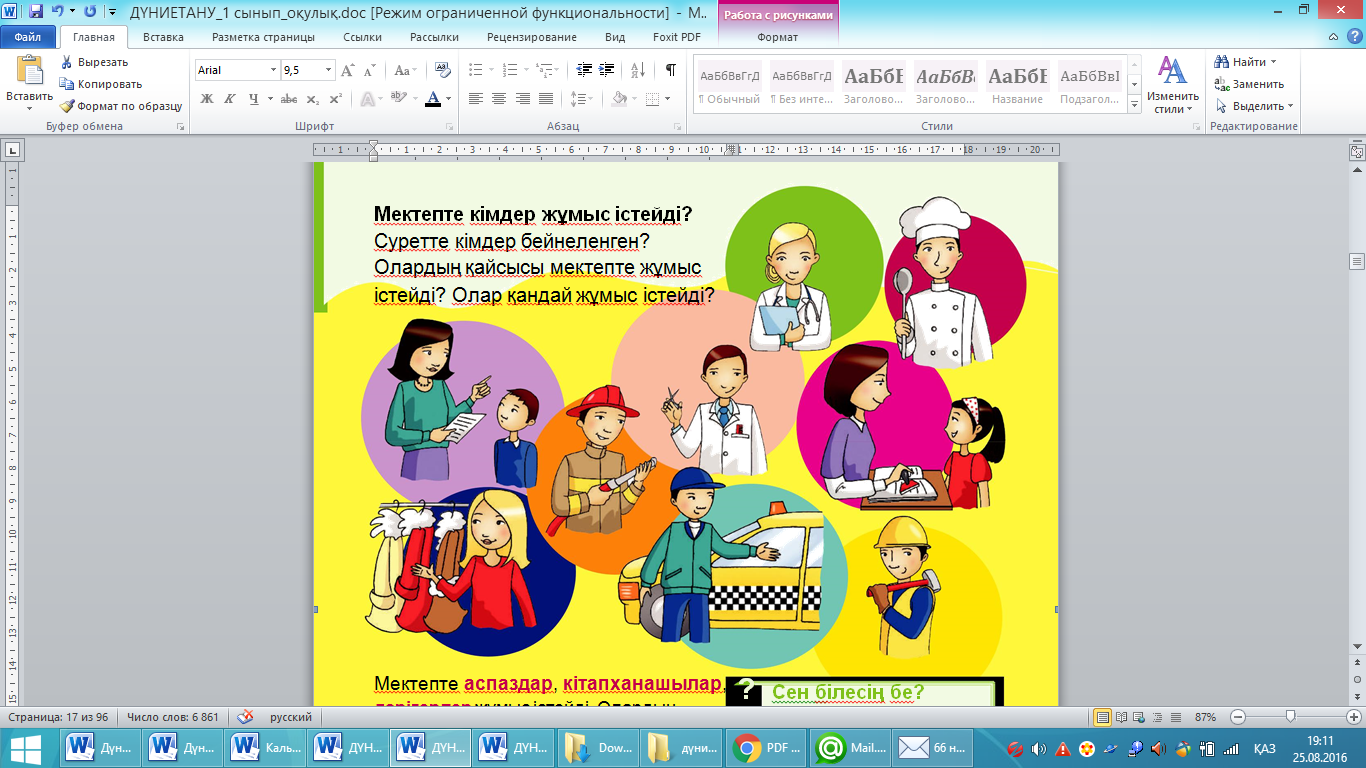Toggle Underline formatting (Ч)
1366x768 pixels.
click(x=254, y=99)
